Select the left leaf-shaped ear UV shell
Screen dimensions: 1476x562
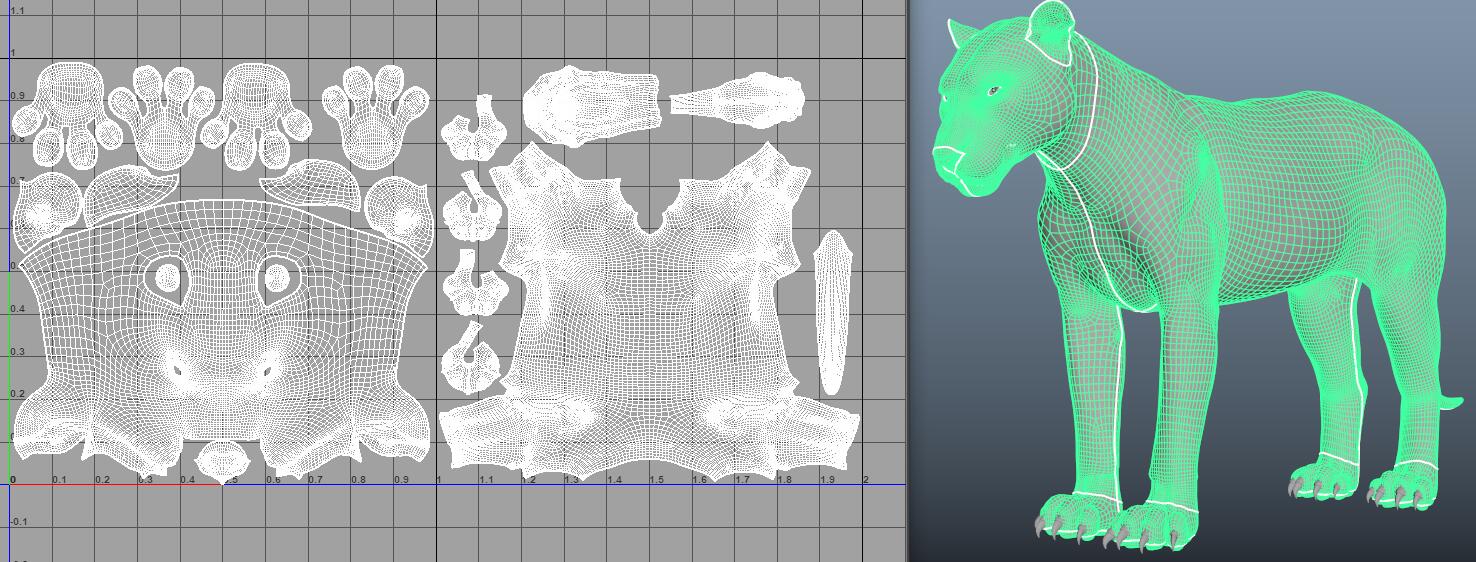[x=128, y=195]
